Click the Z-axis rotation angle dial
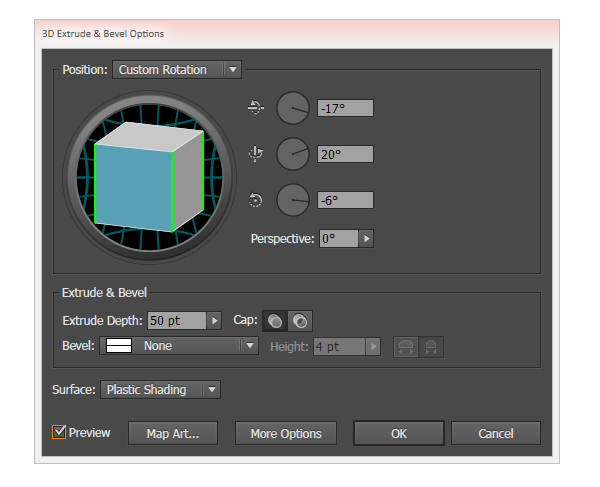This screenshot has height=487, width=600. [293, 200]
